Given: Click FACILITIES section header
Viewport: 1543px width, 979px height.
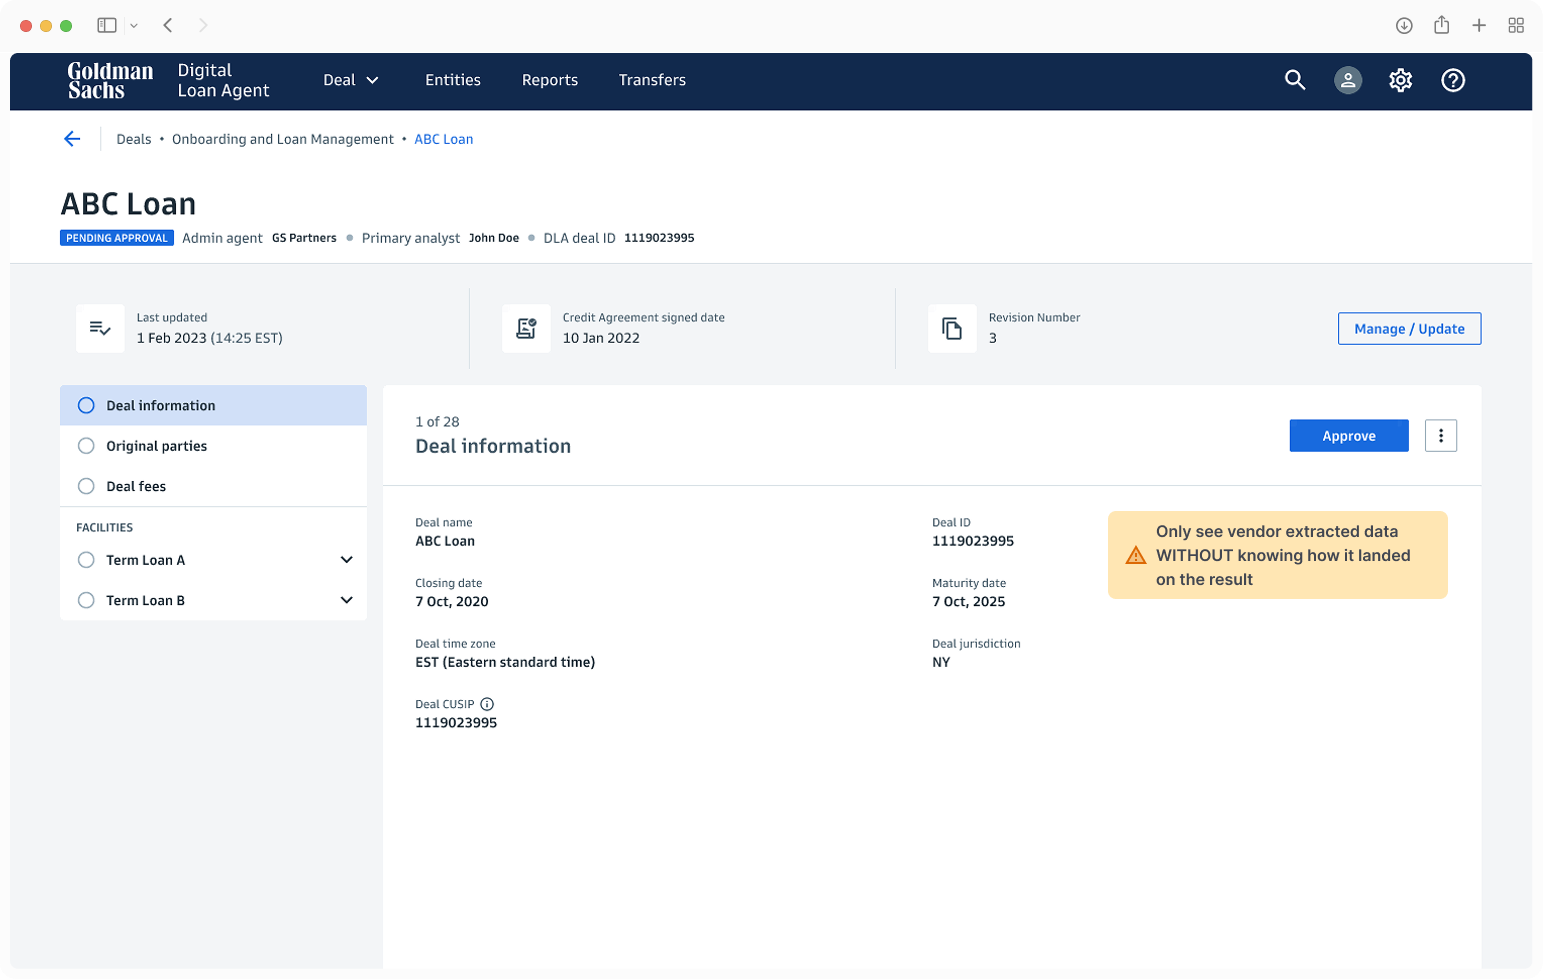Looking at the screenshot, I should (x=105, y=527).
